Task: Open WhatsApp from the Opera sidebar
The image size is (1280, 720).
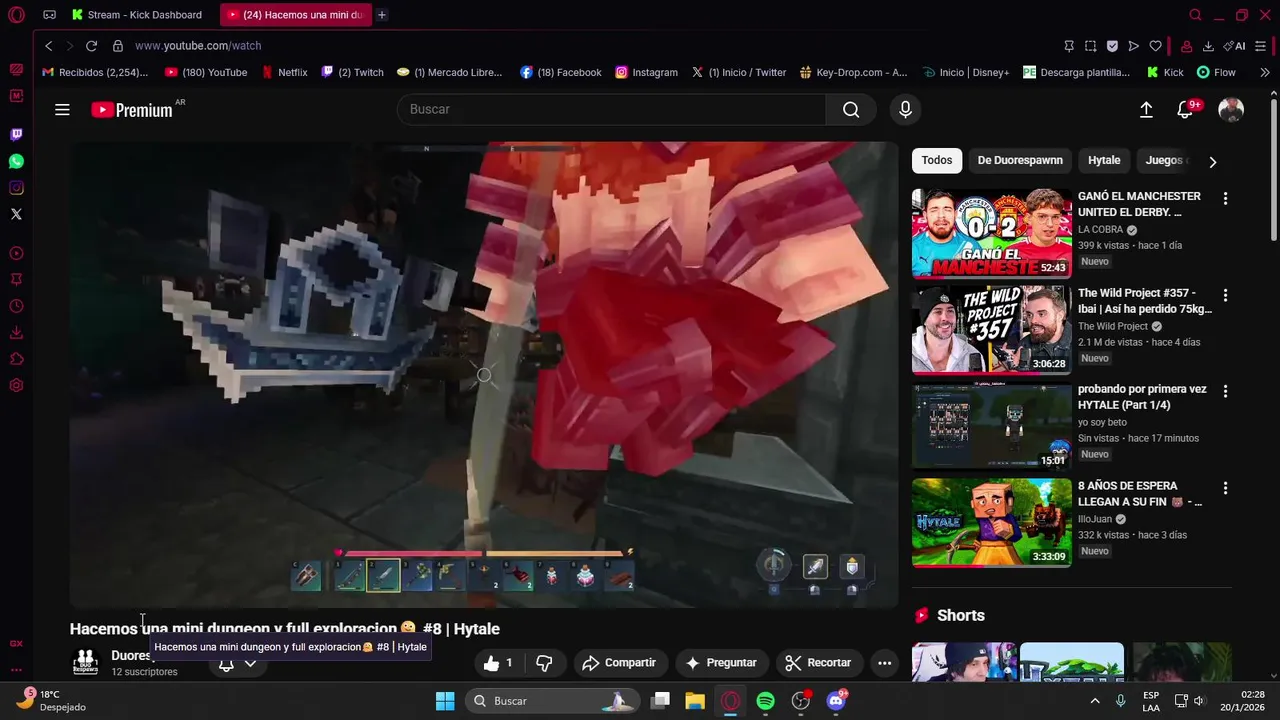Action: tap(16, 161)
